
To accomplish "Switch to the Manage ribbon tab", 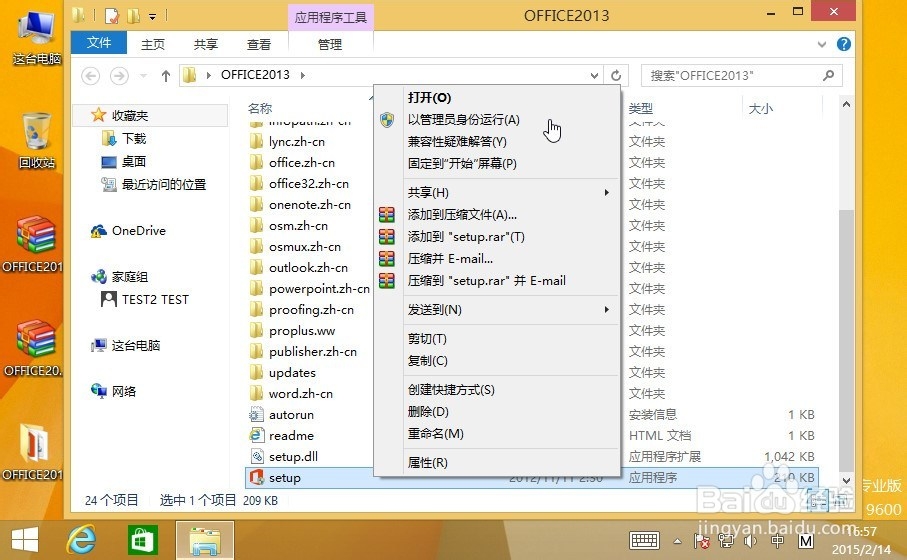I will [330, 44].
